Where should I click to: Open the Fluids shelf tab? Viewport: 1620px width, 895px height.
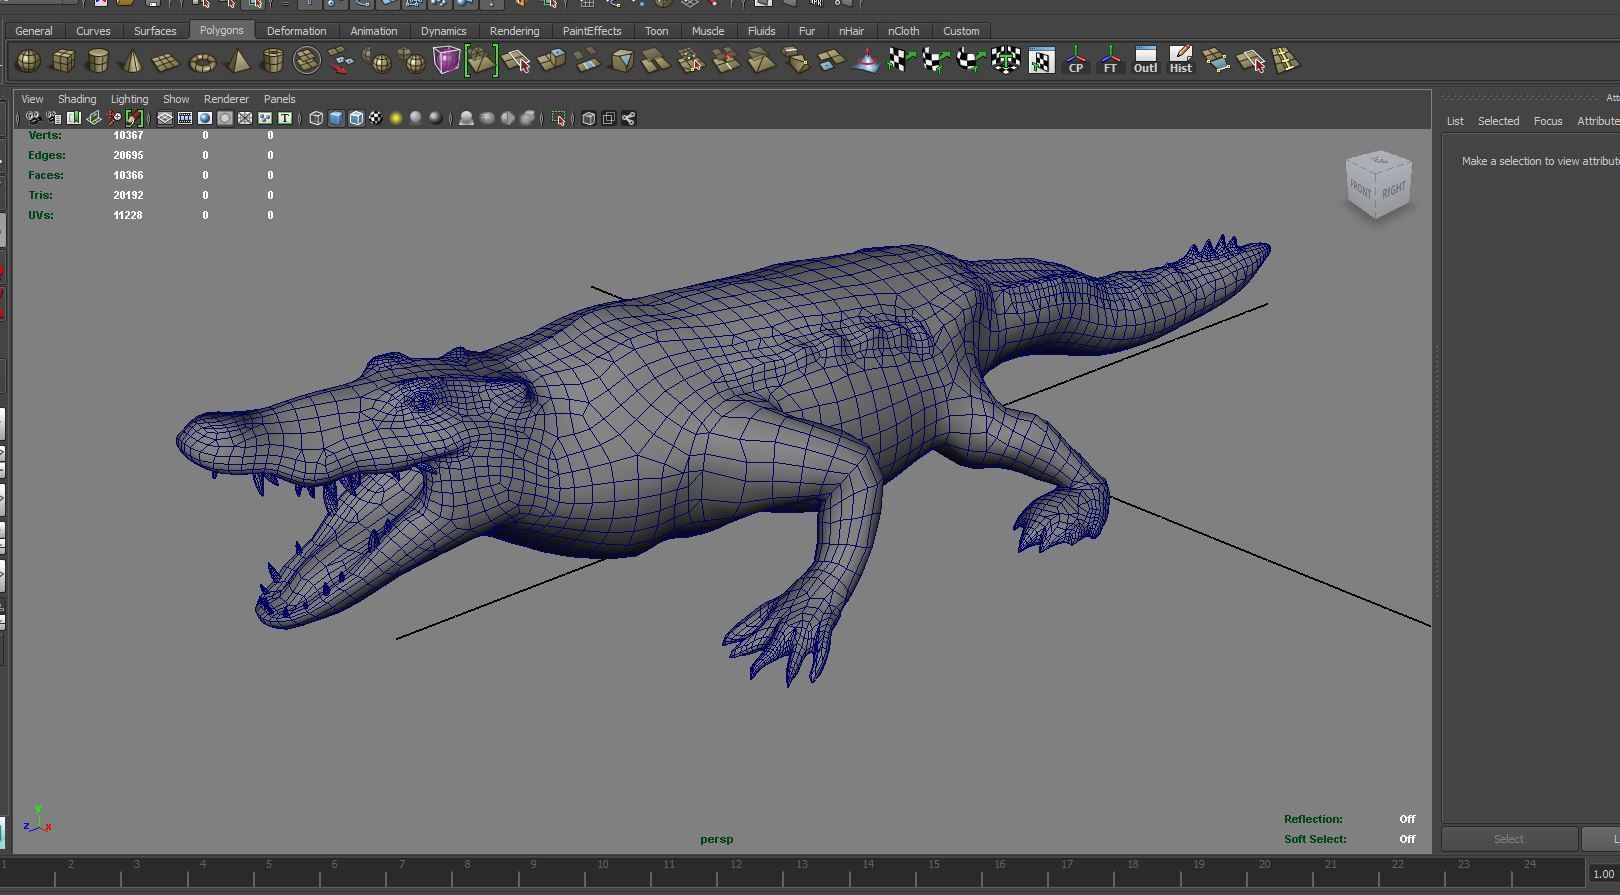(x=761, y=31)
